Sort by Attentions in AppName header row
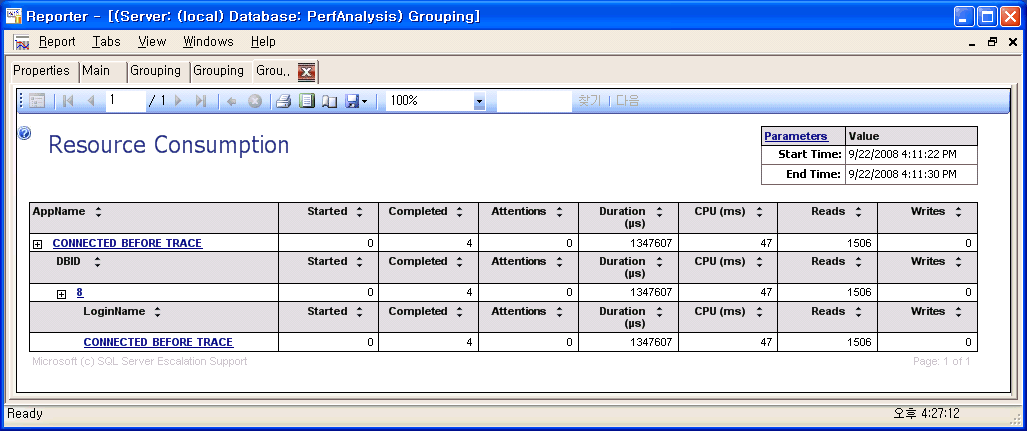 (x=559, y=212)
